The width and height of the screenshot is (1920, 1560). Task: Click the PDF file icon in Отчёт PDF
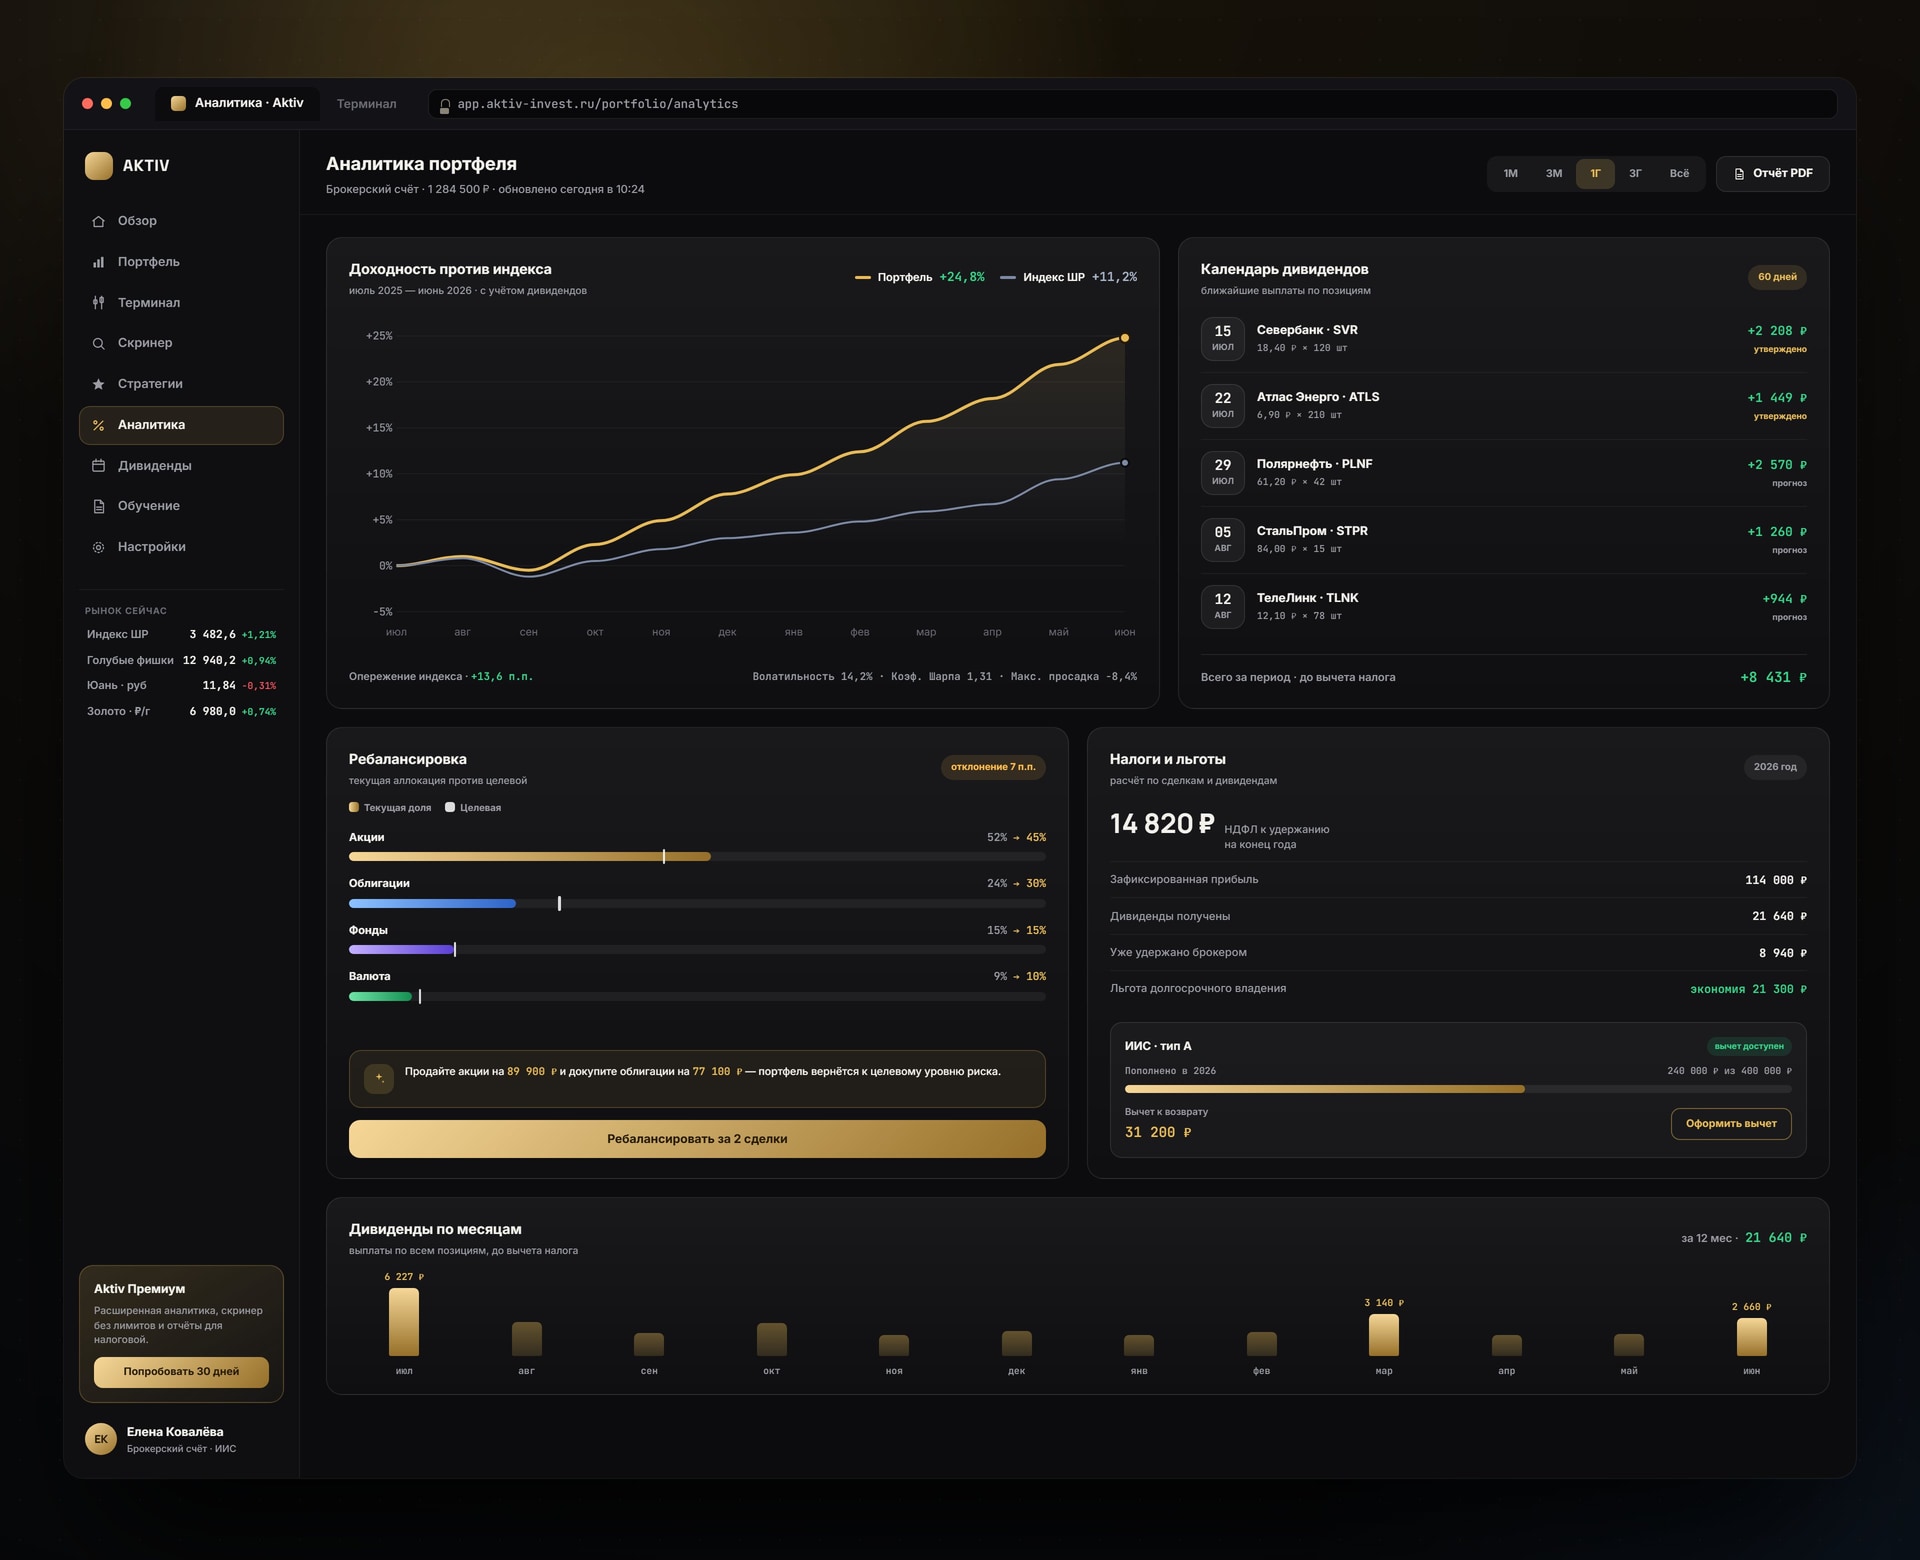coord(1739,174)
